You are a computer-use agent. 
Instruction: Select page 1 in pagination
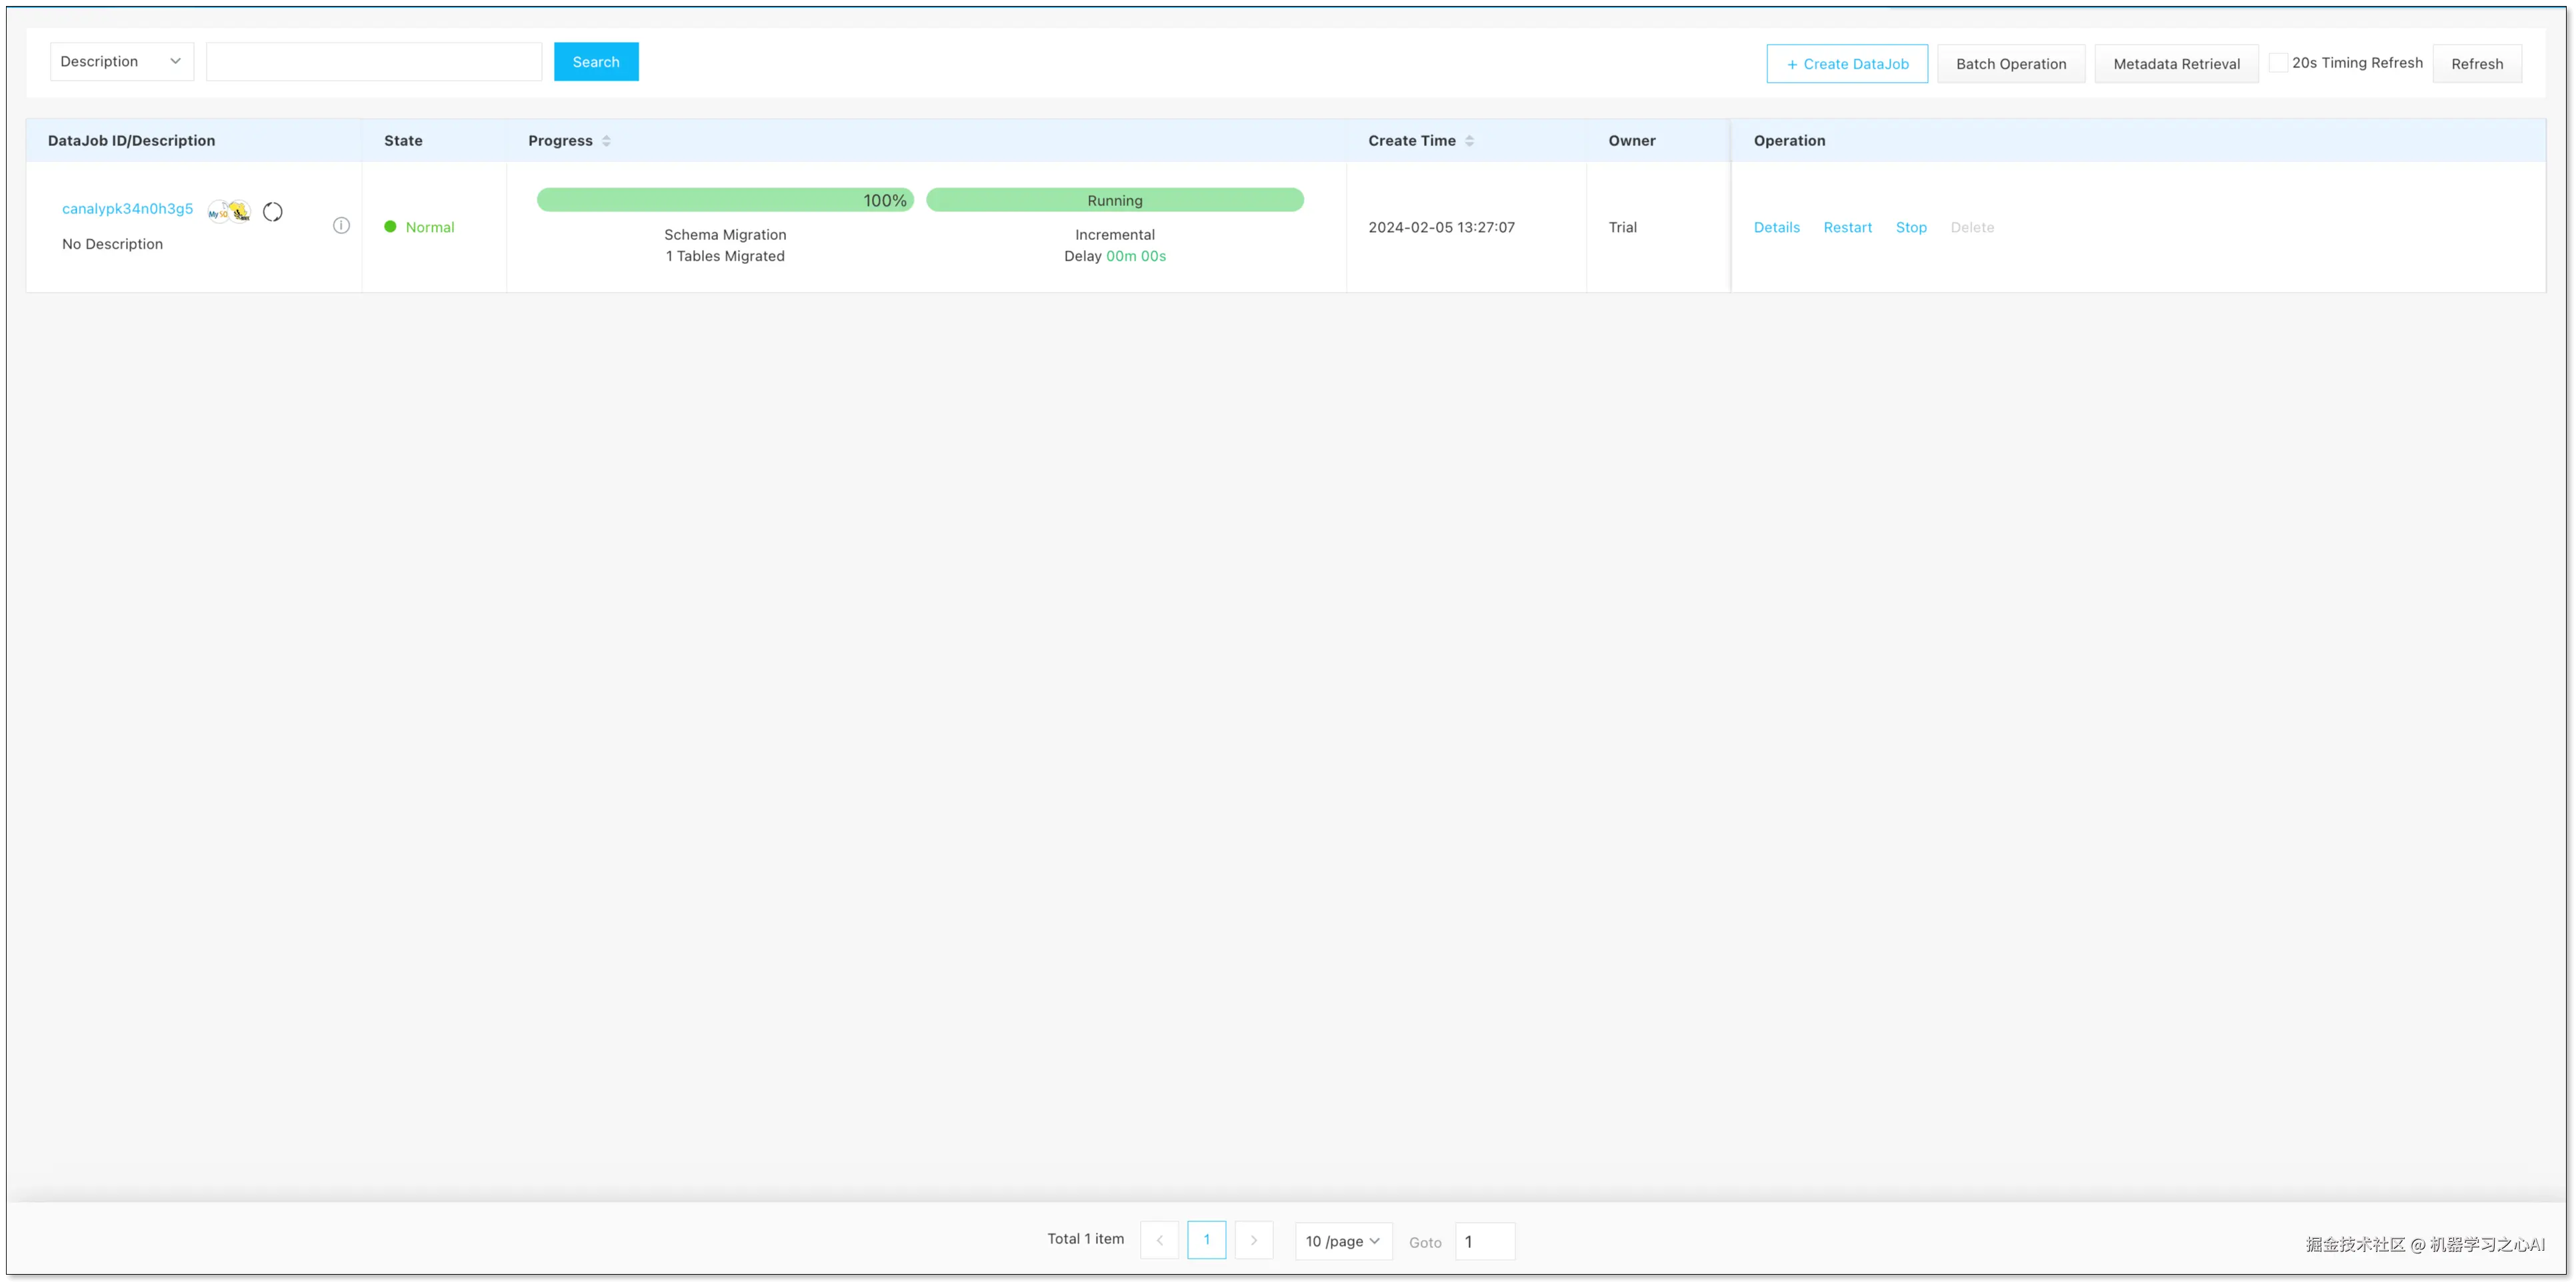(1206, 1240)
